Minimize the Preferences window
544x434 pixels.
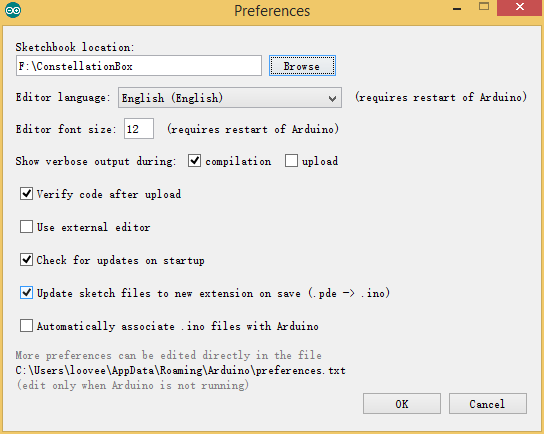[457, 8]
